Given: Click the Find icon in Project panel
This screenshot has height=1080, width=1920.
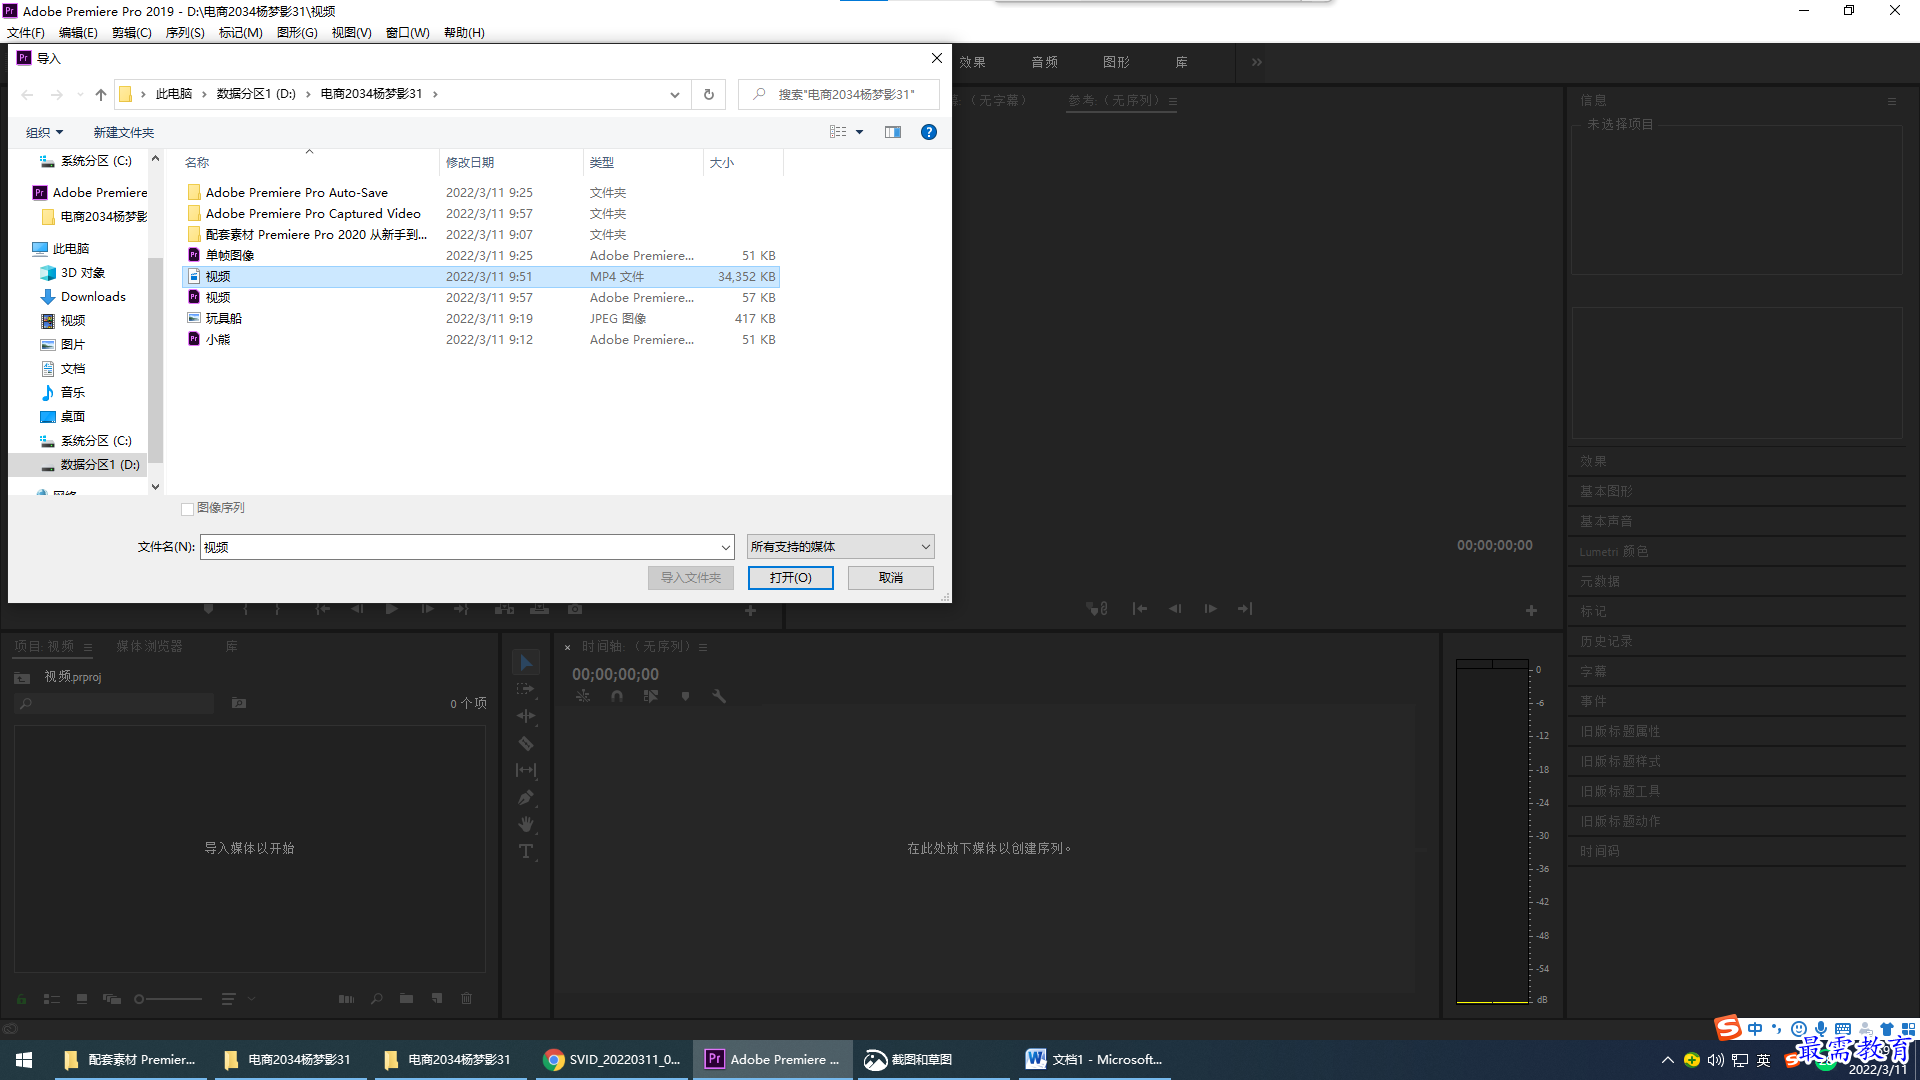Looking at the screenshot, I should click(x=377, y=998).
